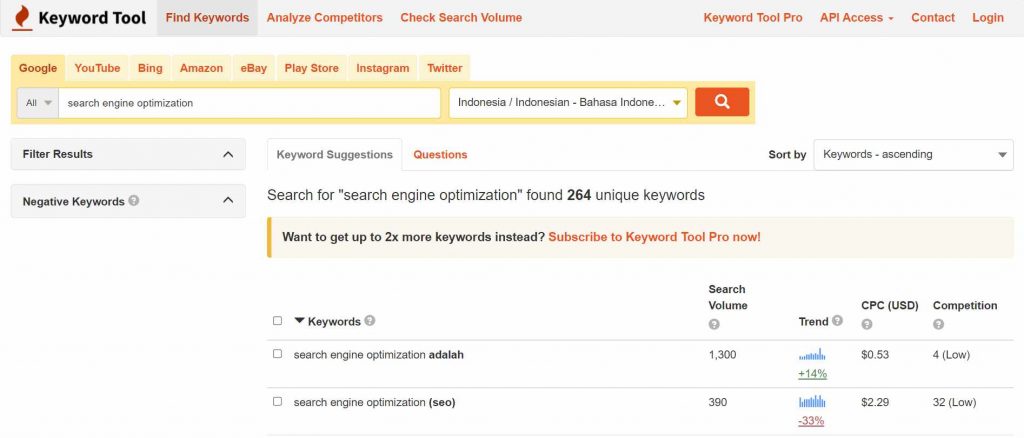Click trend chart for "(seo)" keyword row
The height and width of the screenshot is (438, 1024).
[x=812, y=401]
